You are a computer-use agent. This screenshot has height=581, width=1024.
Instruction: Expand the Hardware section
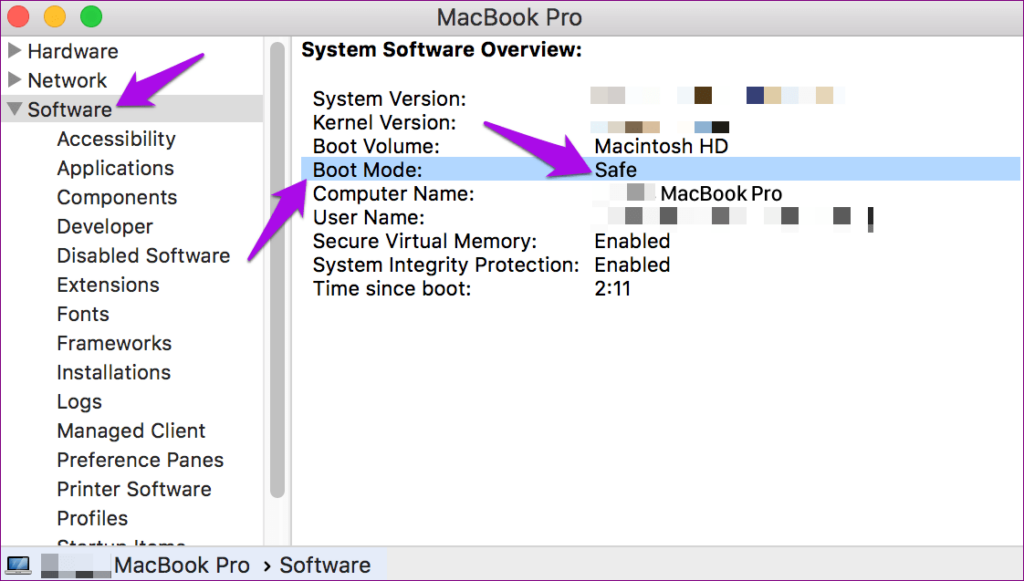14,51
